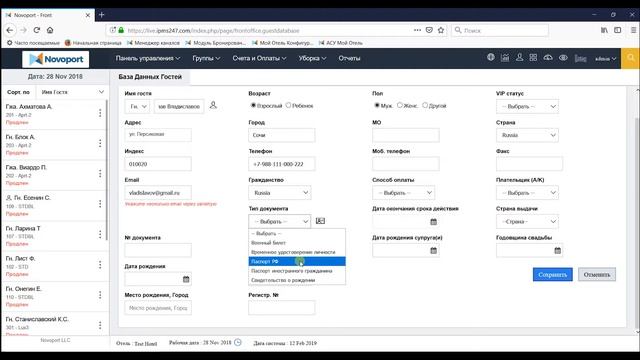Open the Менеджер каналов bookmark

point(153,42)
